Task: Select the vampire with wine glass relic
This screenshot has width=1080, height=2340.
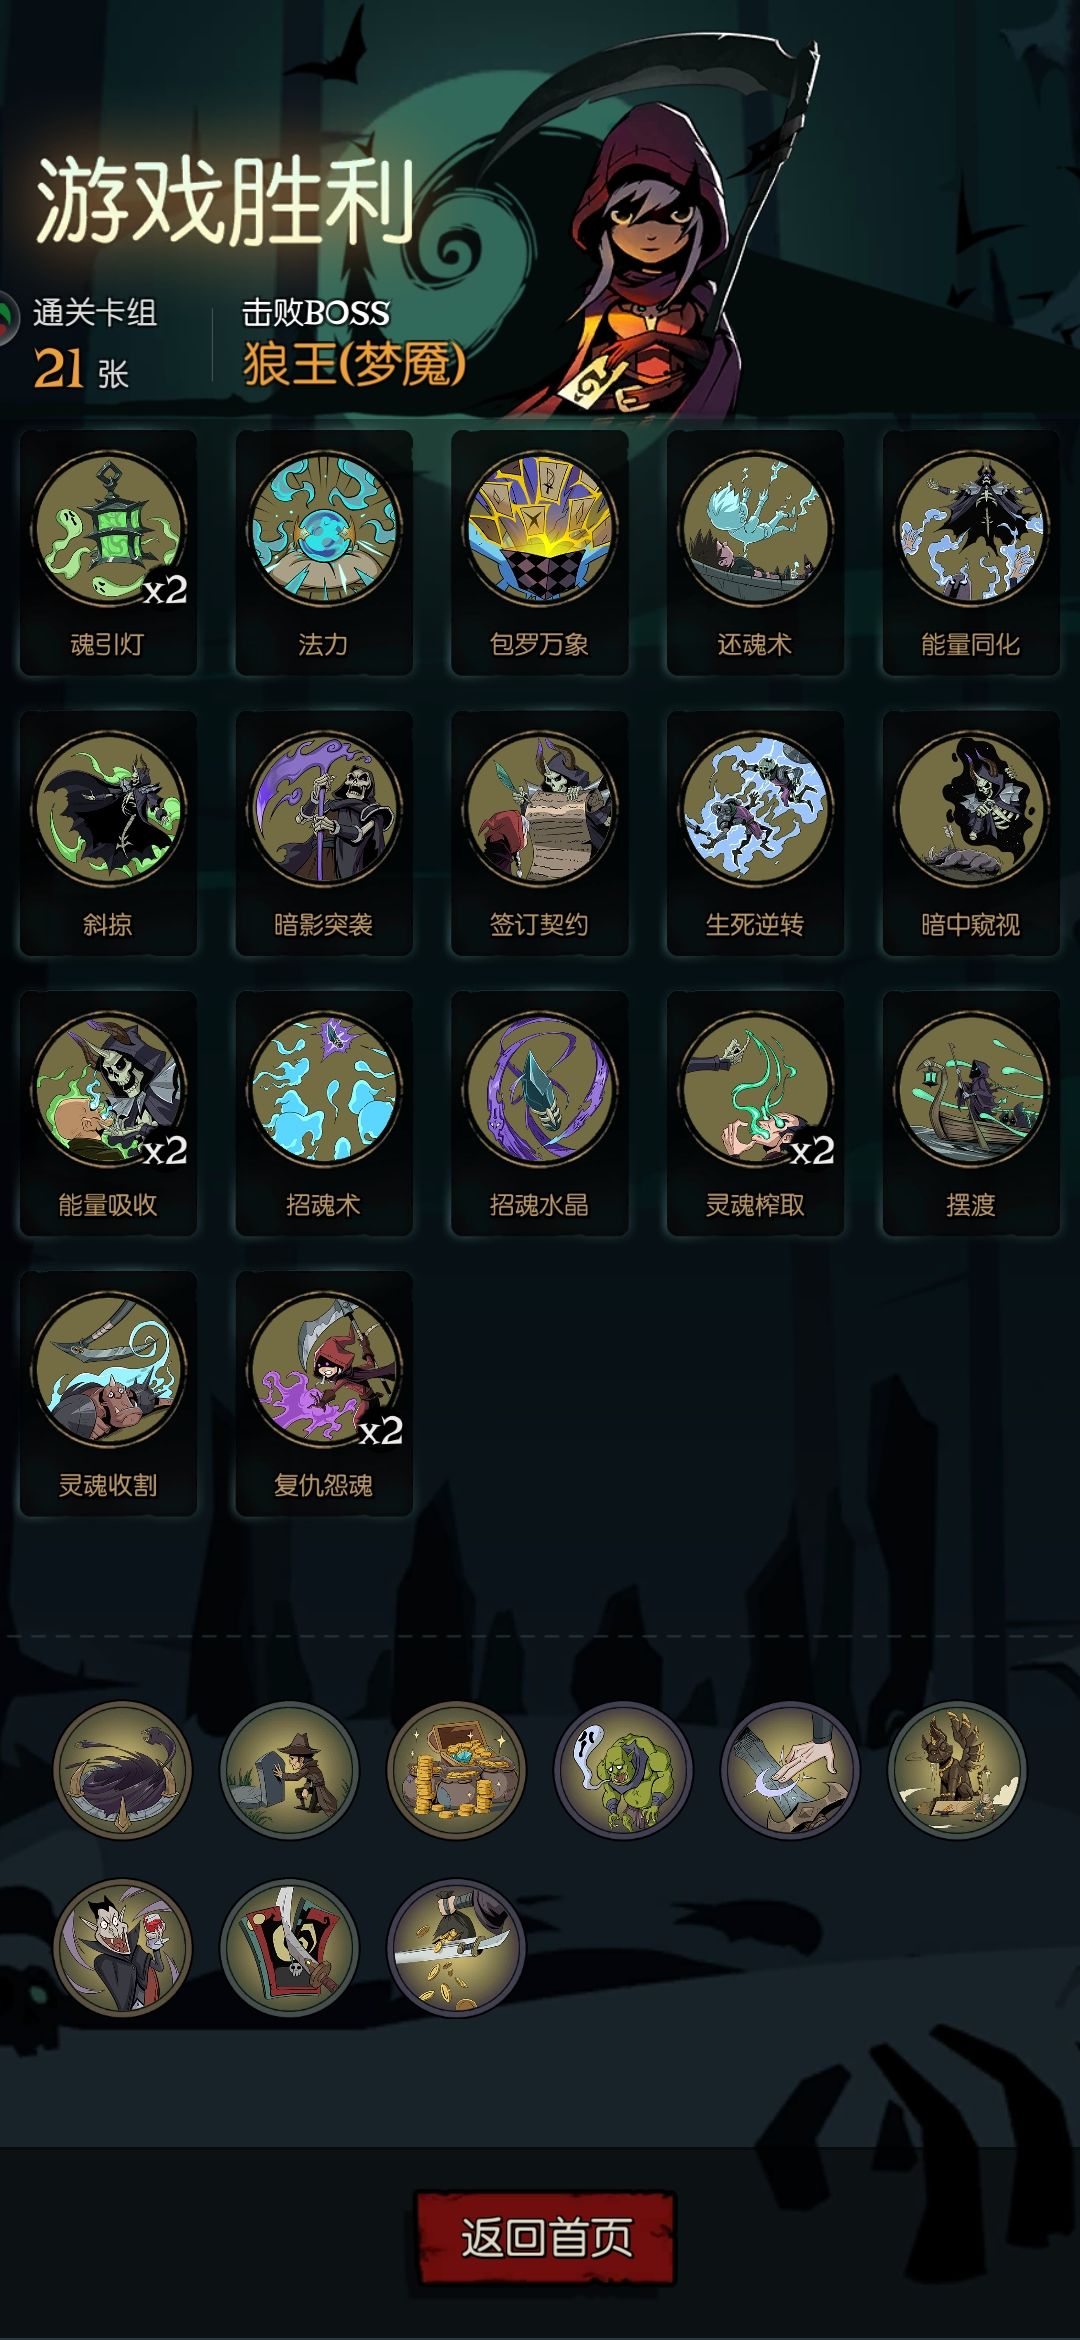Action: pyautogui.click(x=122, y=1947)
